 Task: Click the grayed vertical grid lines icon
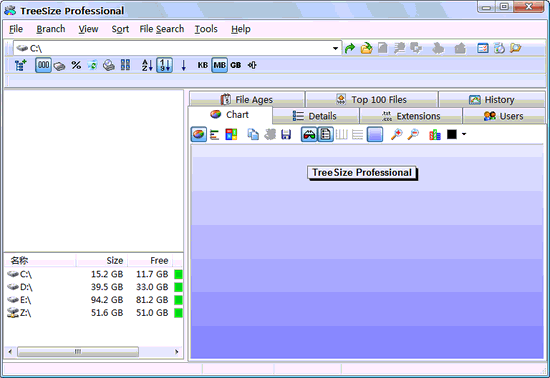[x=341, y=134]
